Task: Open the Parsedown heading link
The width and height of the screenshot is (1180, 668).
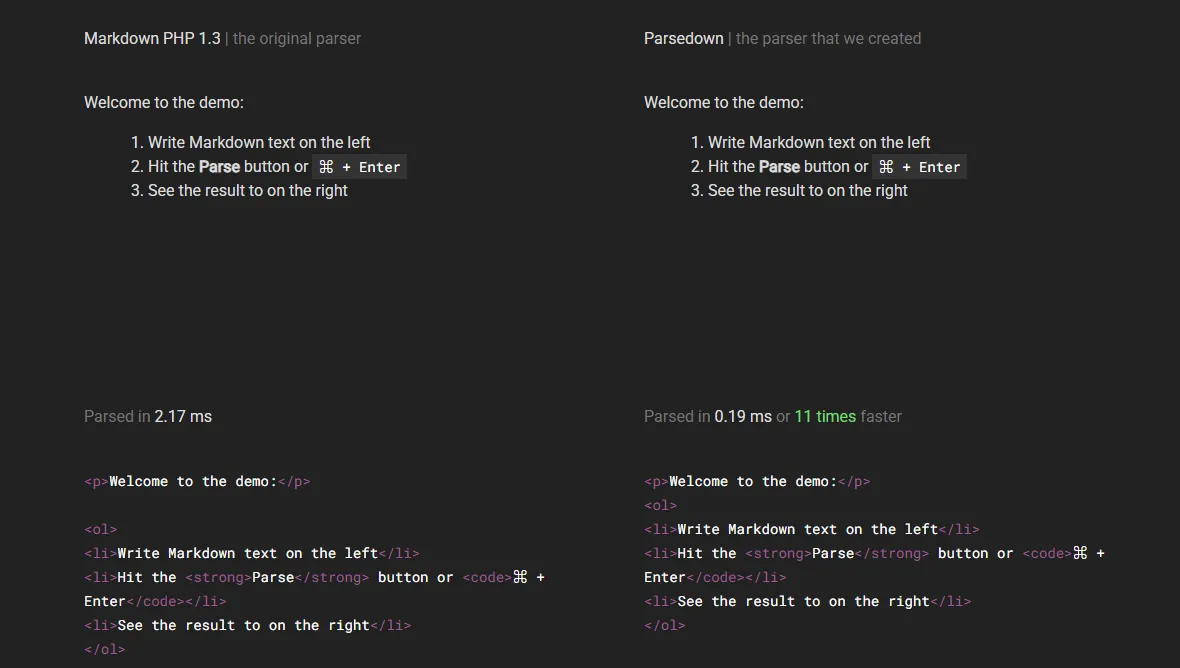Action: (683, 39)
